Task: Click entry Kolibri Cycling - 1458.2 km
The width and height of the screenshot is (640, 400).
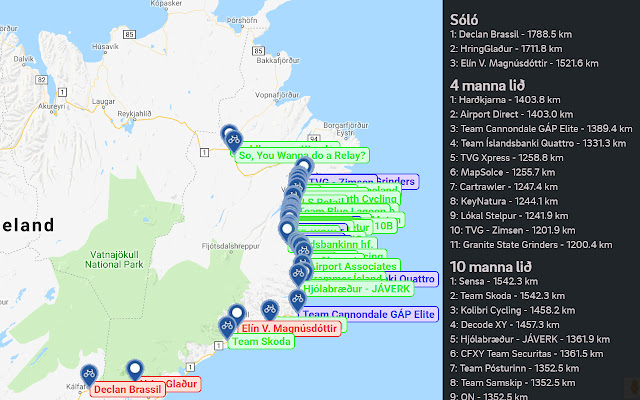Action: click(512, 310)
